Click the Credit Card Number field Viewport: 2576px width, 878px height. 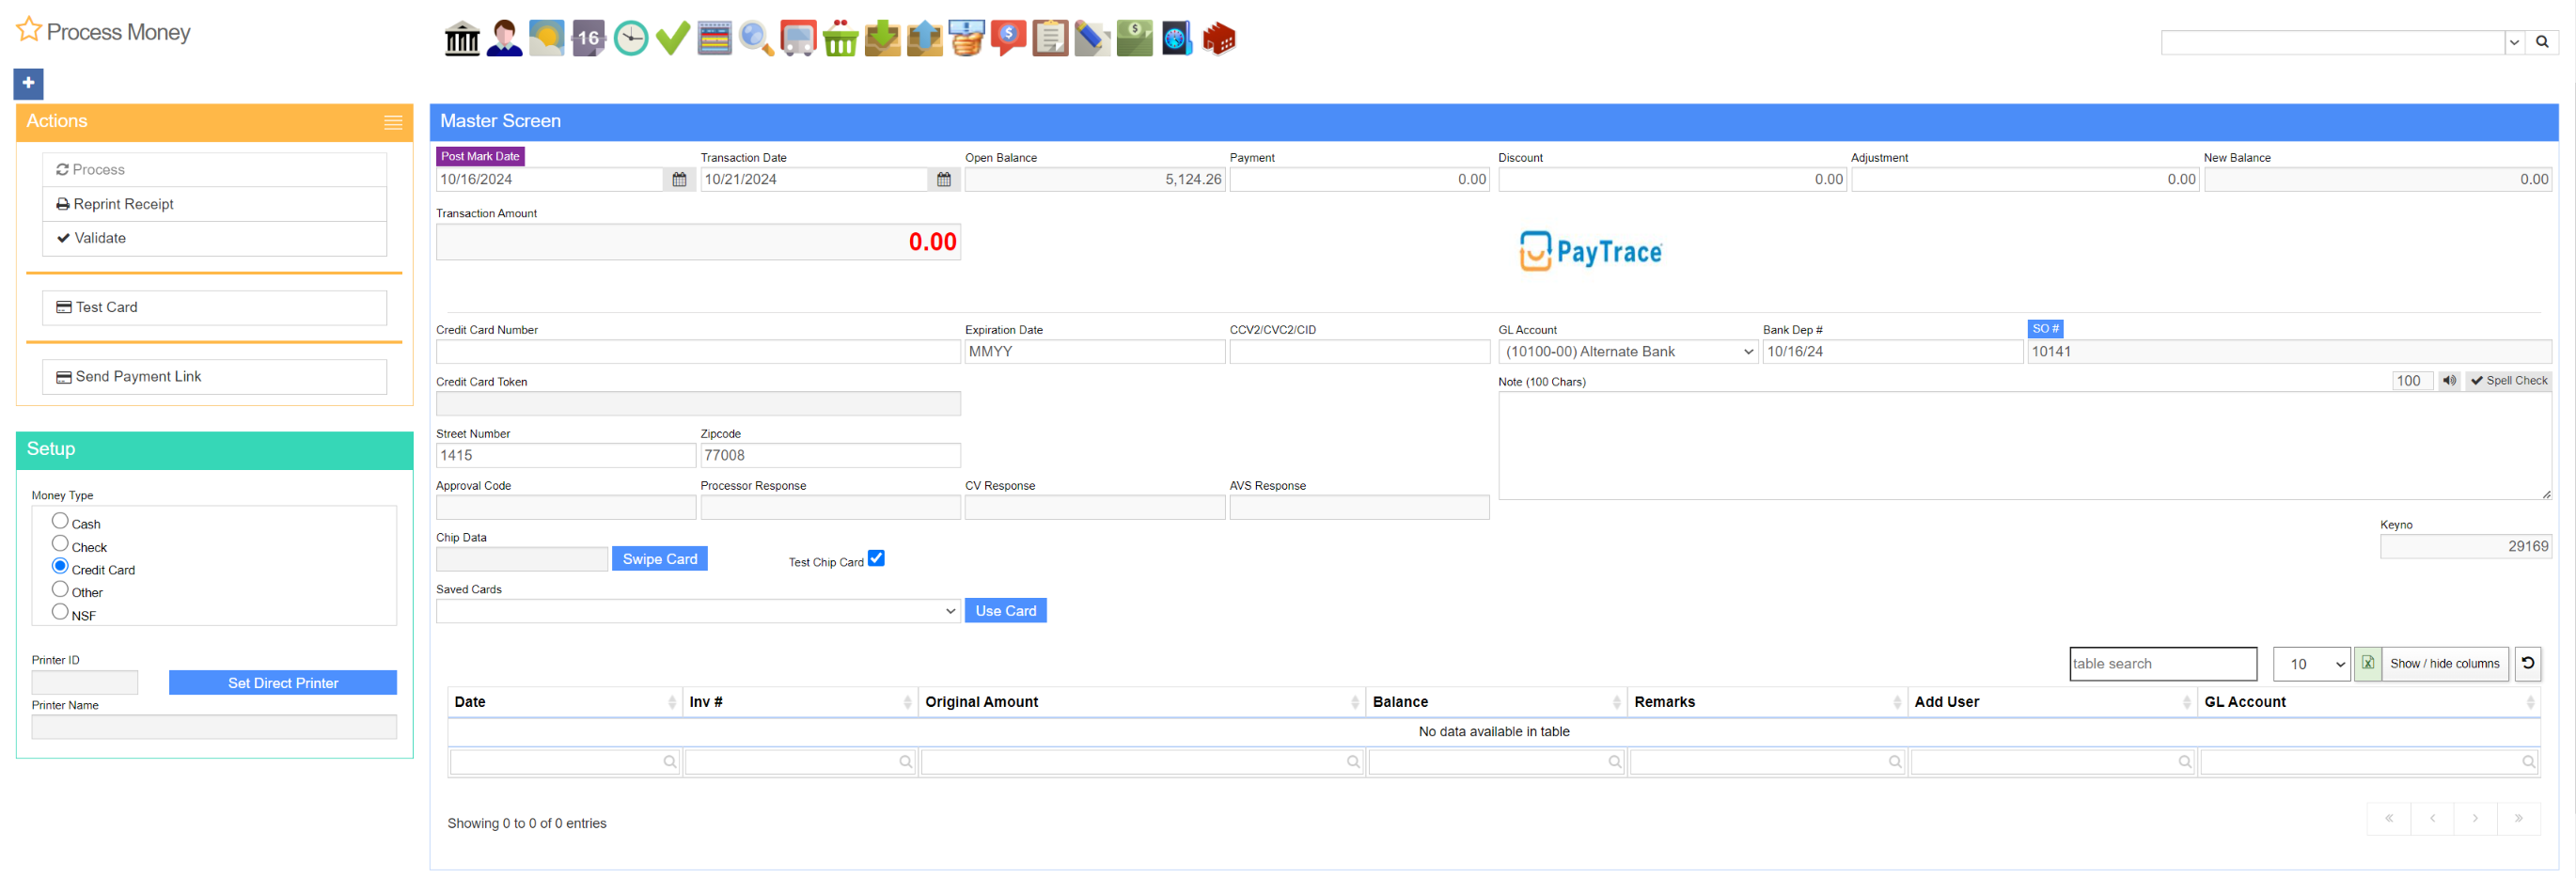pos(698,352)
